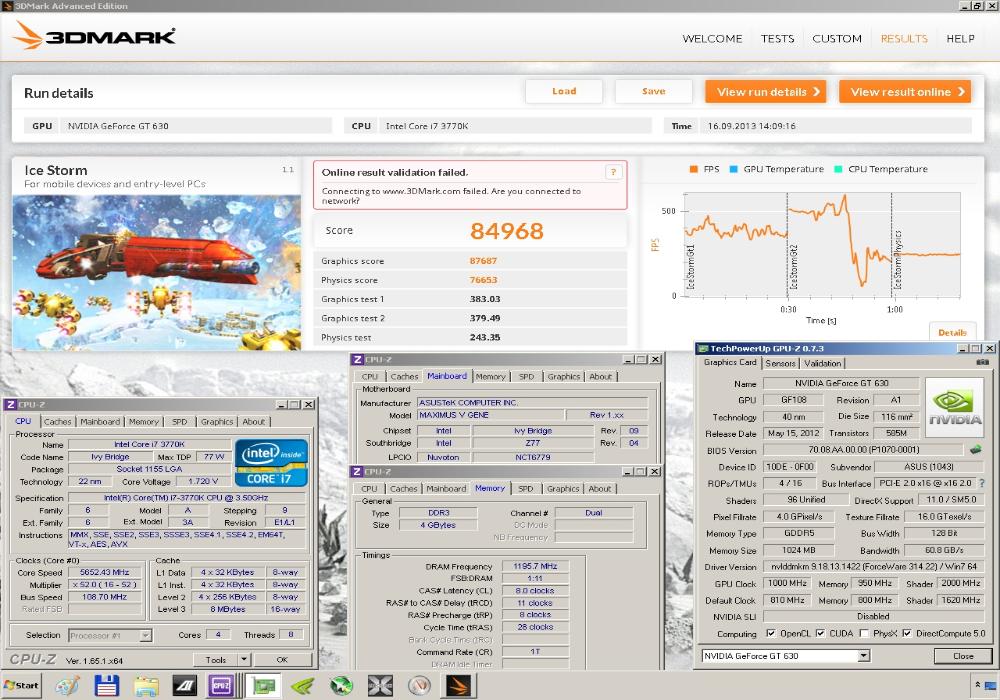Click the Graphics score value 87687
1000x700 pixels.
click(x=483, y=261)
